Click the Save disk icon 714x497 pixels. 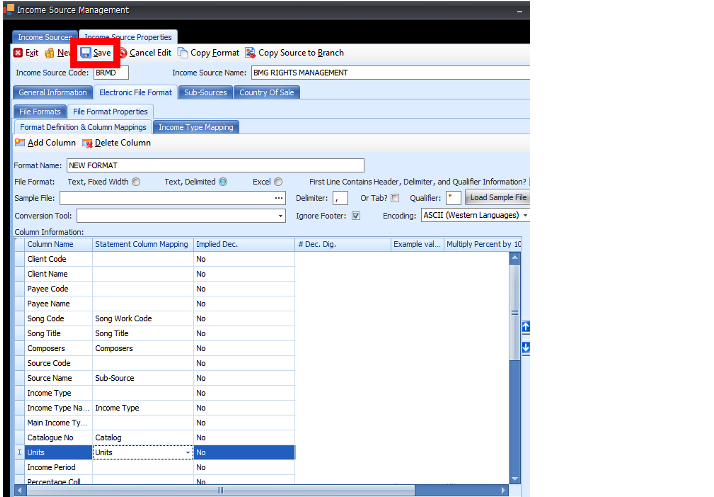(86, 53)
